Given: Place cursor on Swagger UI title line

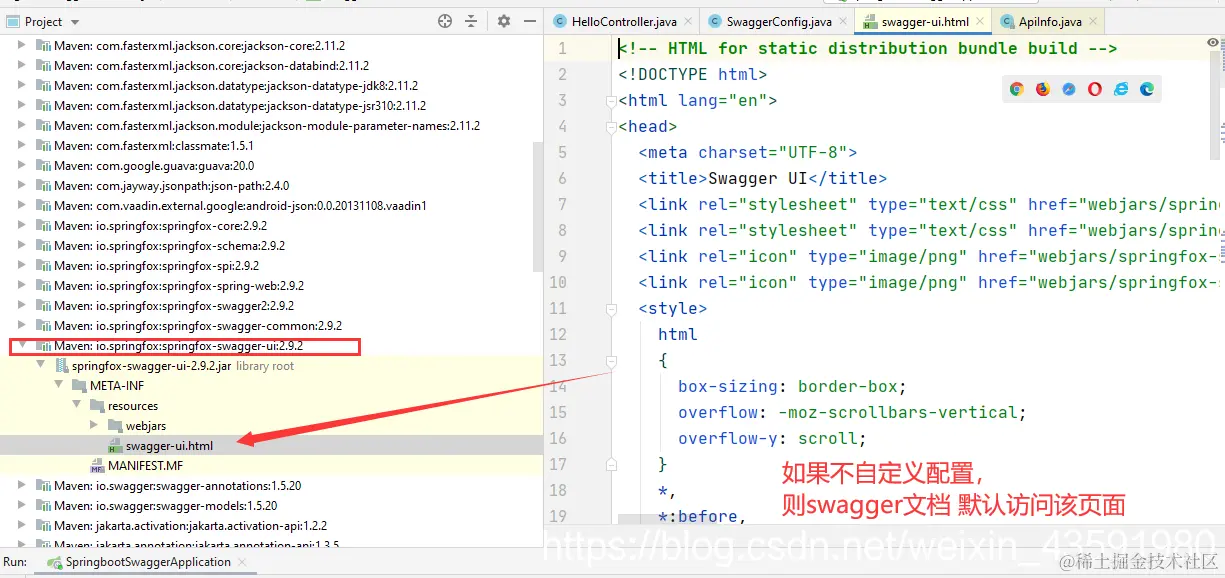Looking at the screenshot, I should coord(762,178).
